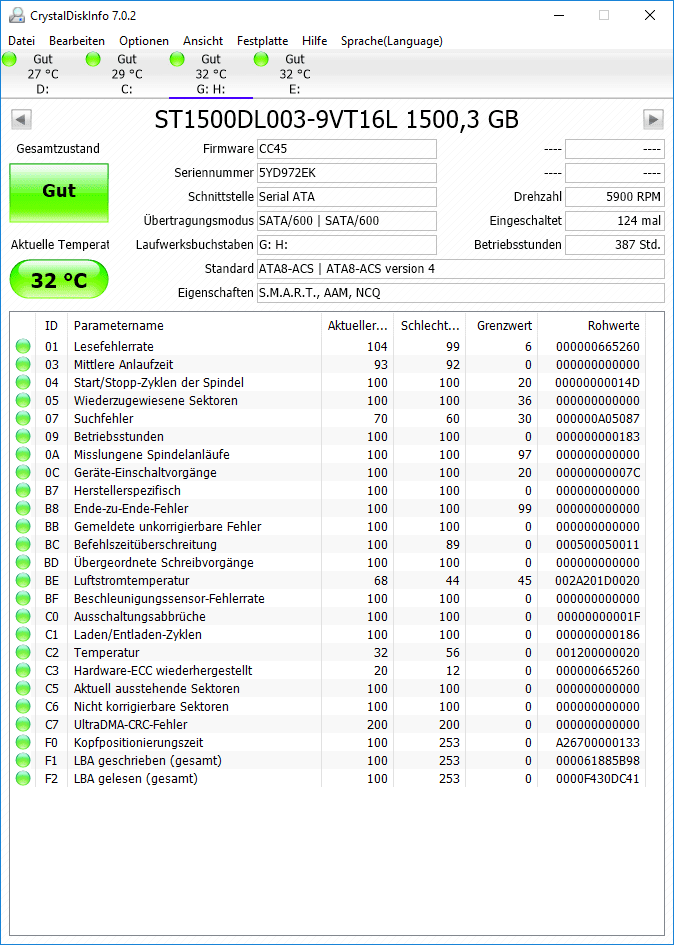Screen dimensions: 674x945
Task: Click status icon of Luftstromtemperatur row
Action: tap(23, 580)
